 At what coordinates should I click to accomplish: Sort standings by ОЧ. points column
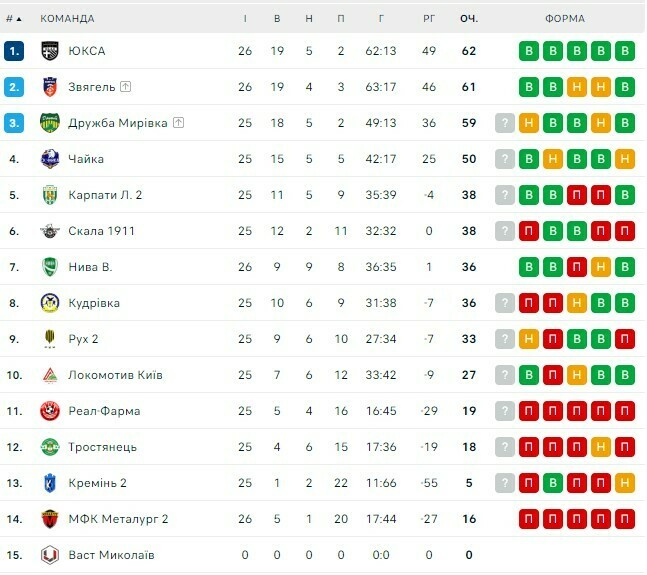[469, 18]
